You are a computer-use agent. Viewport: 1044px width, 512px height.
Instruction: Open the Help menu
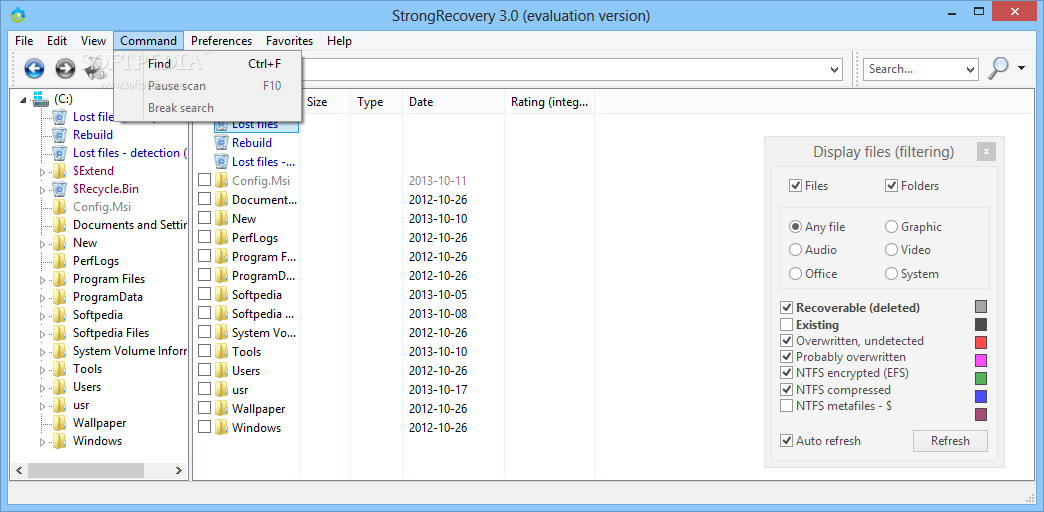(339, 41)
